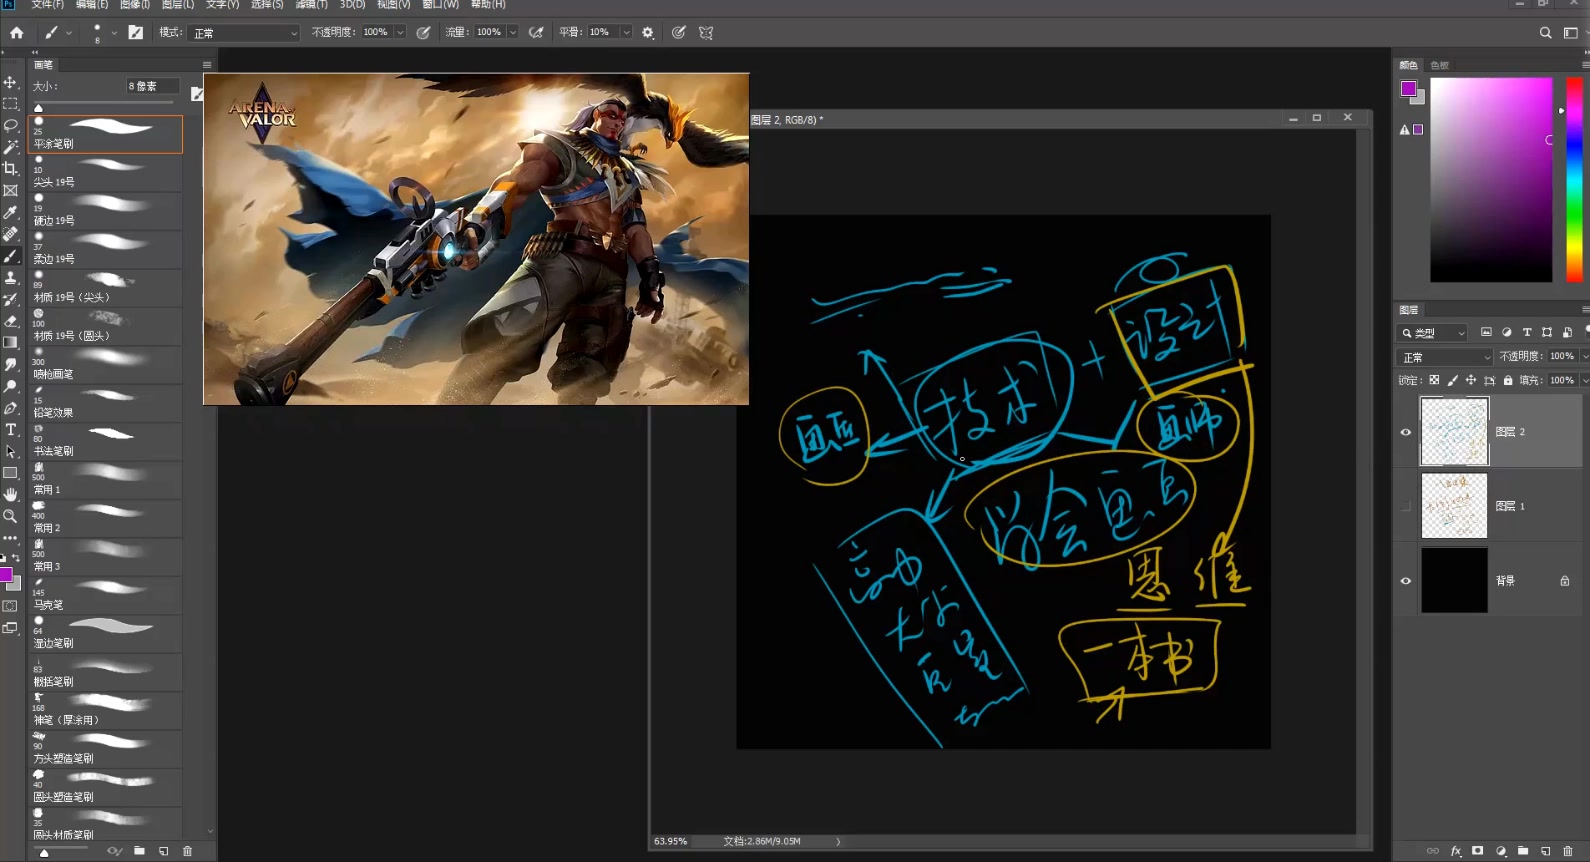The height and width of the screenshot is (862, 1590).
Task: Toggle lock position
Action: coord(1471,380)
